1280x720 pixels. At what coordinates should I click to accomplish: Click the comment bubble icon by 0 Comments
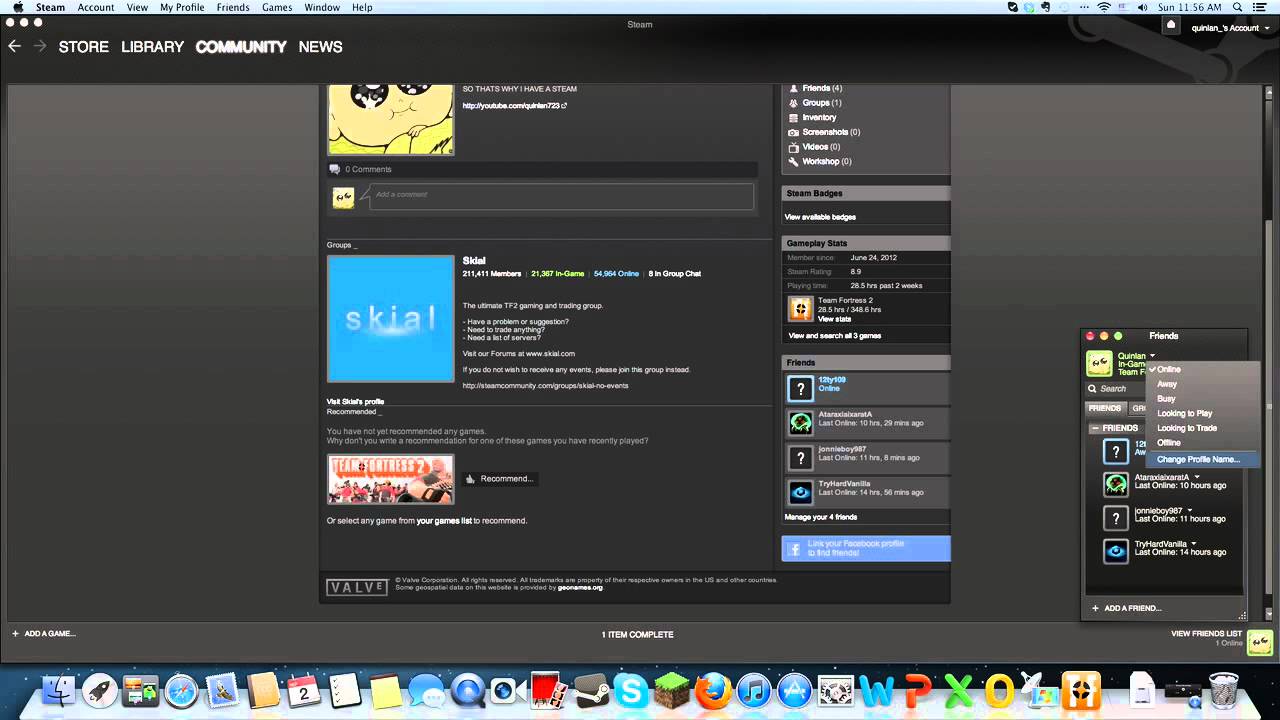coord(335,169)
